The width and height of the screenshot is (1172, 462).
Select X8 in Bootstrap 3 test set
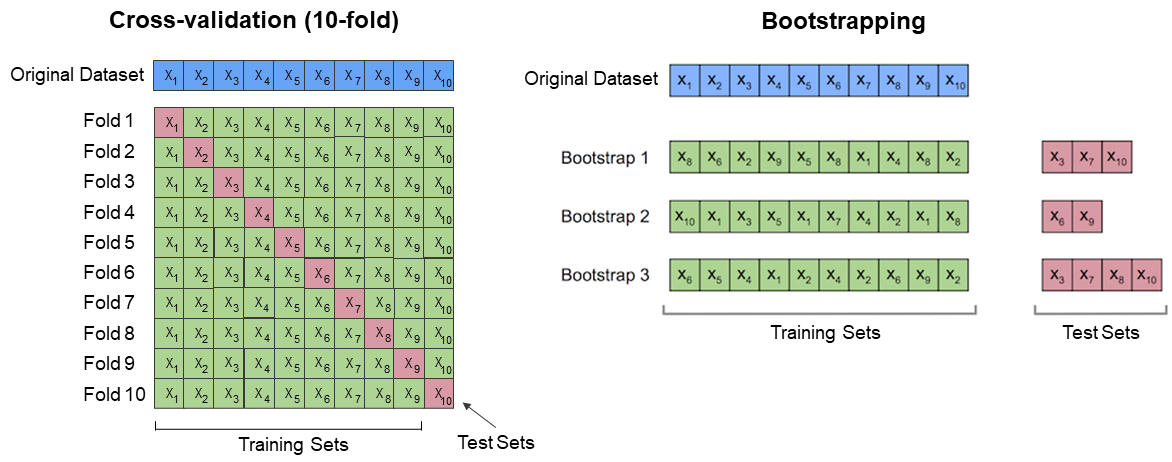1117,274
